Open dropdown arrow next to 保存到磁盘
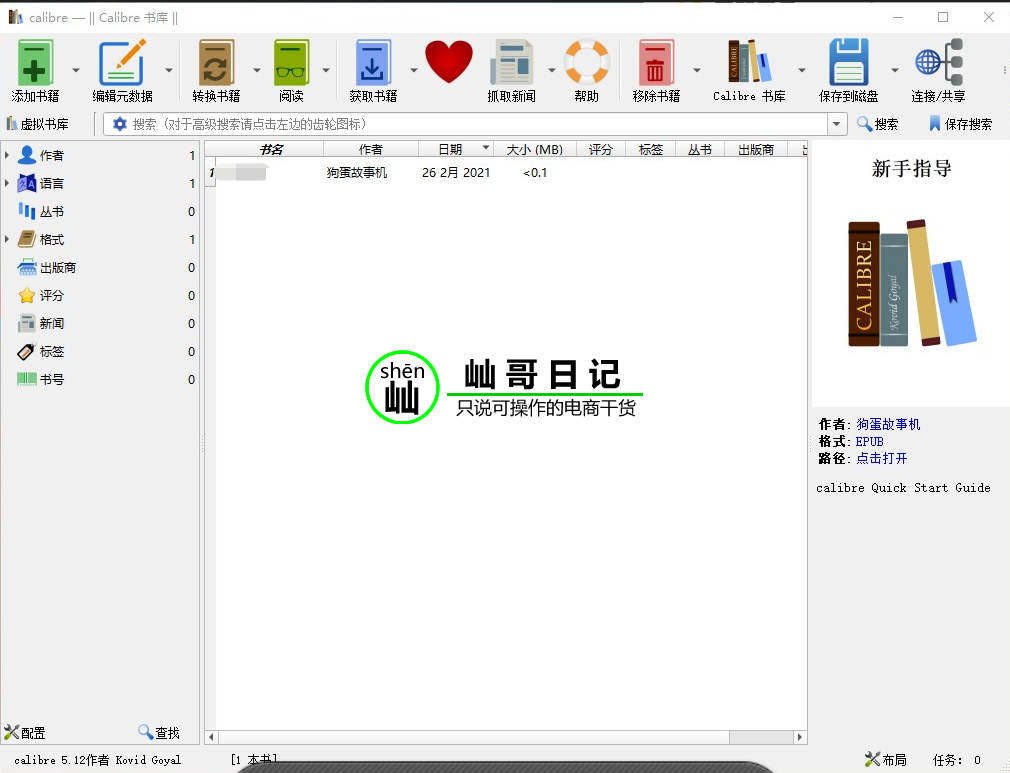 [x=895, y=70]
